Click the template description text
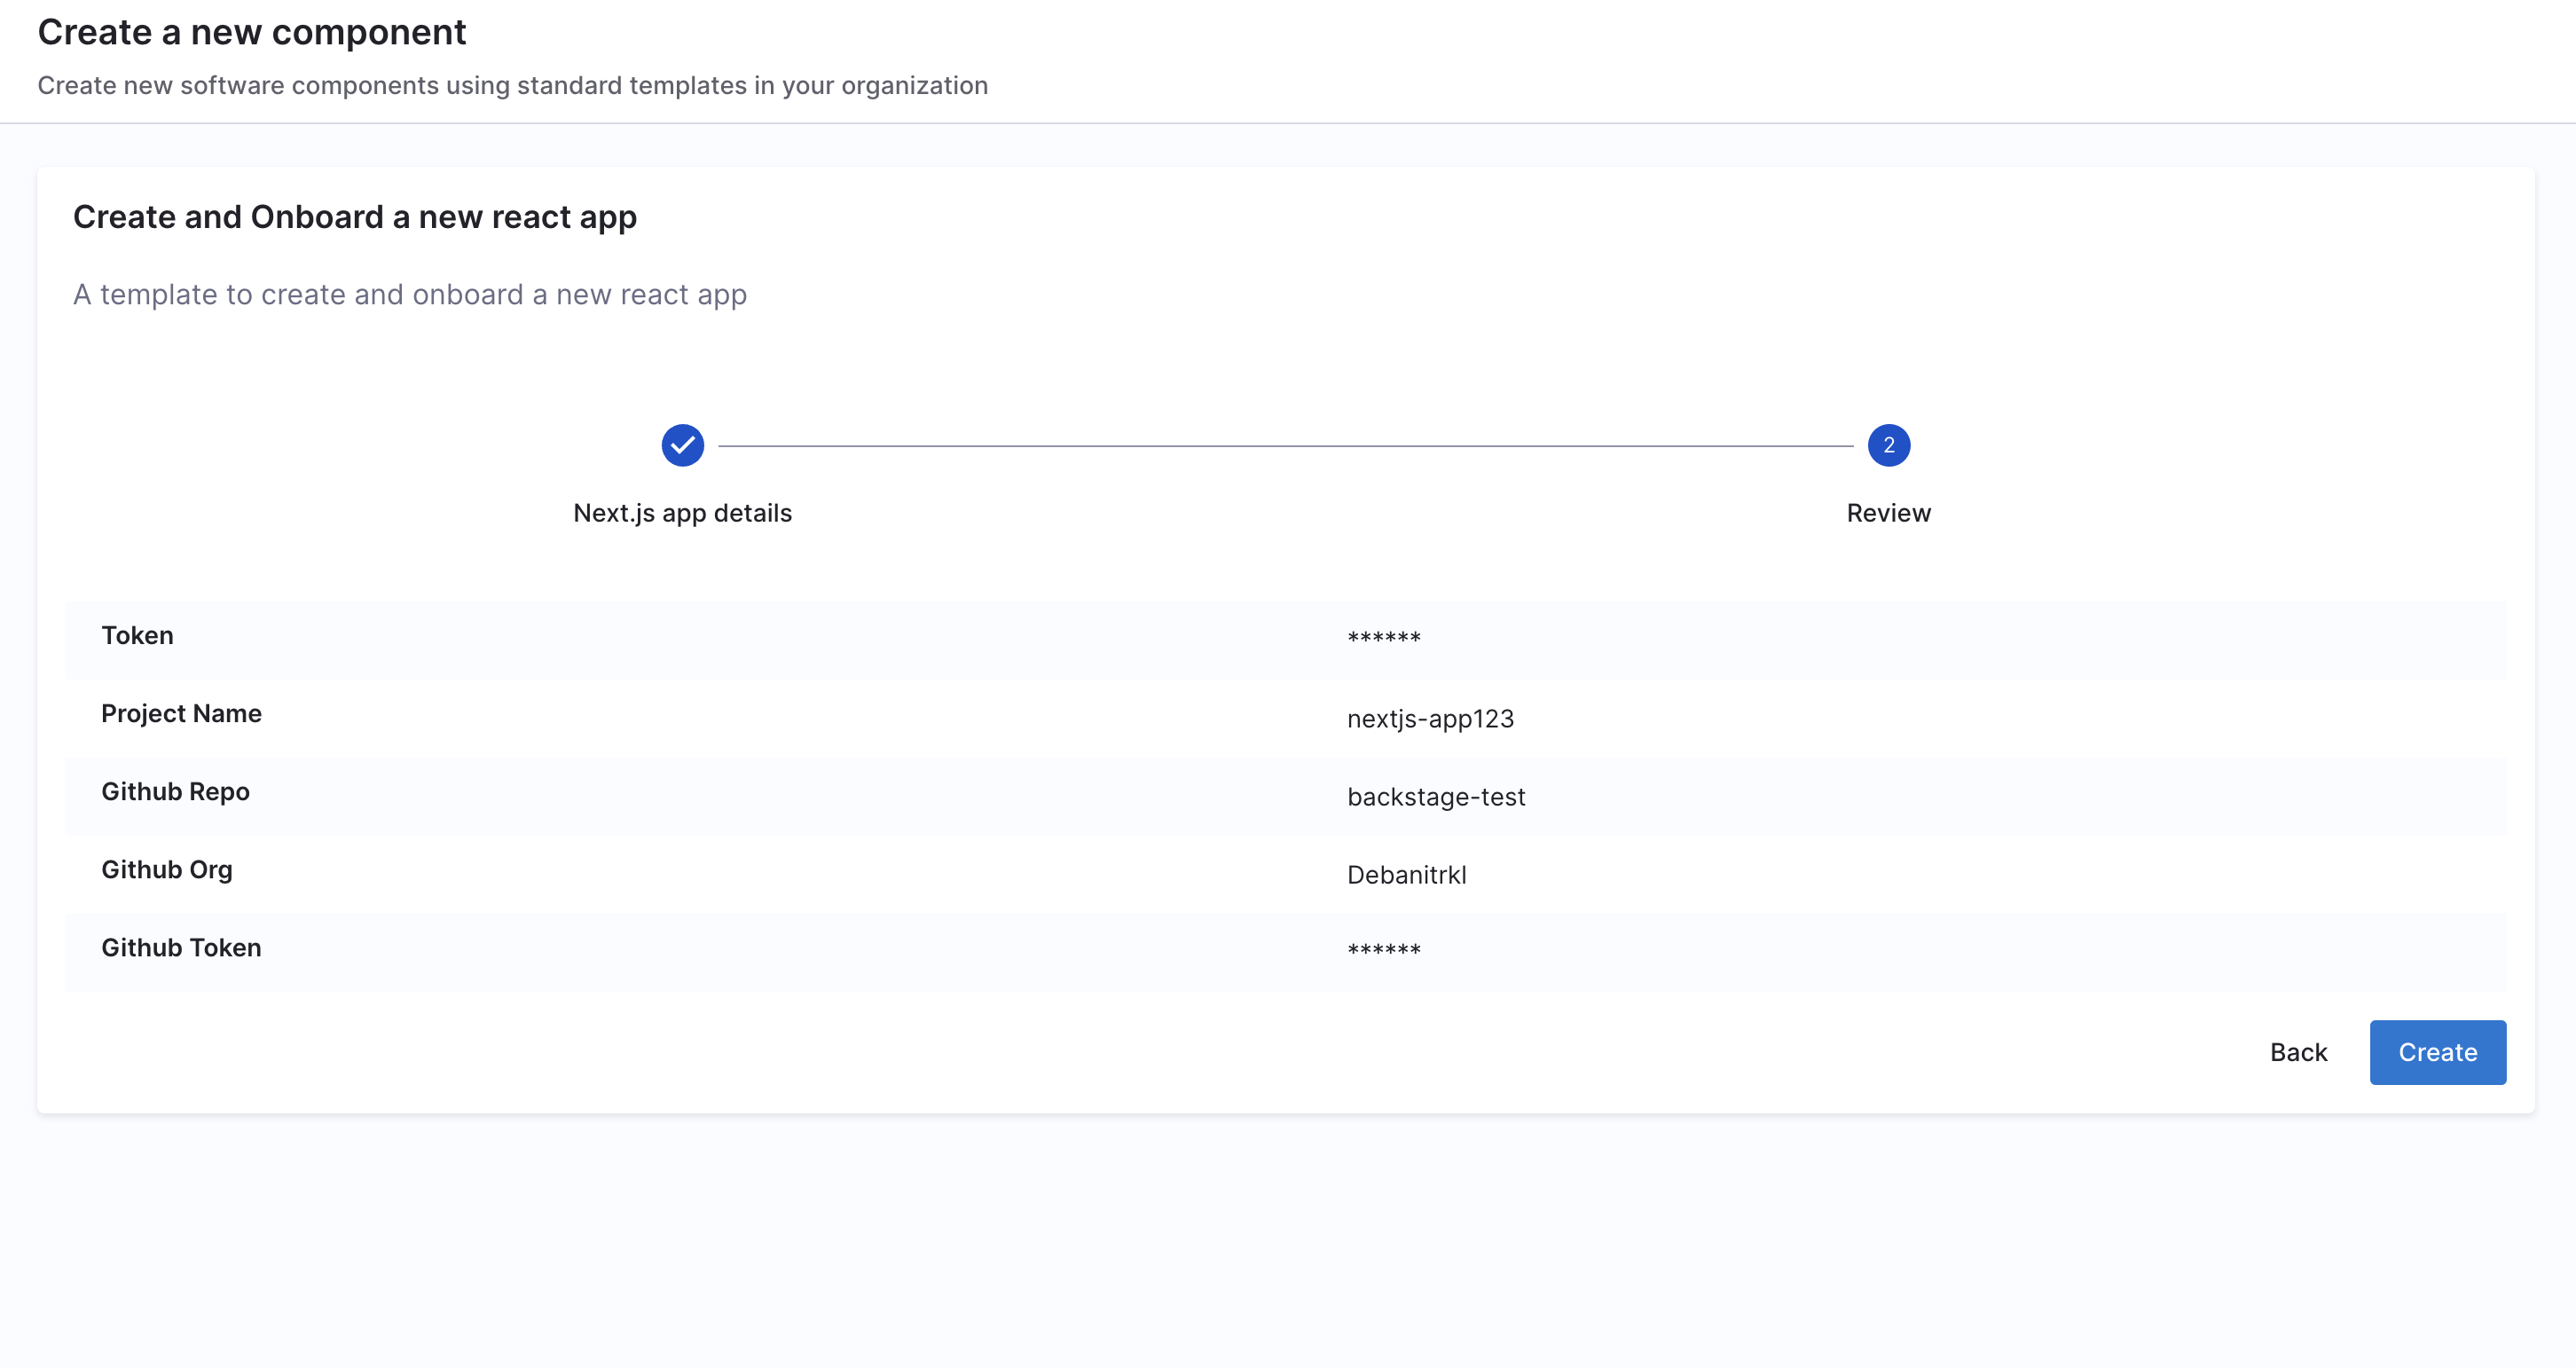The height and width of the screenshot is (1368, 2576). pyautogui.click(x=410, y=294)
